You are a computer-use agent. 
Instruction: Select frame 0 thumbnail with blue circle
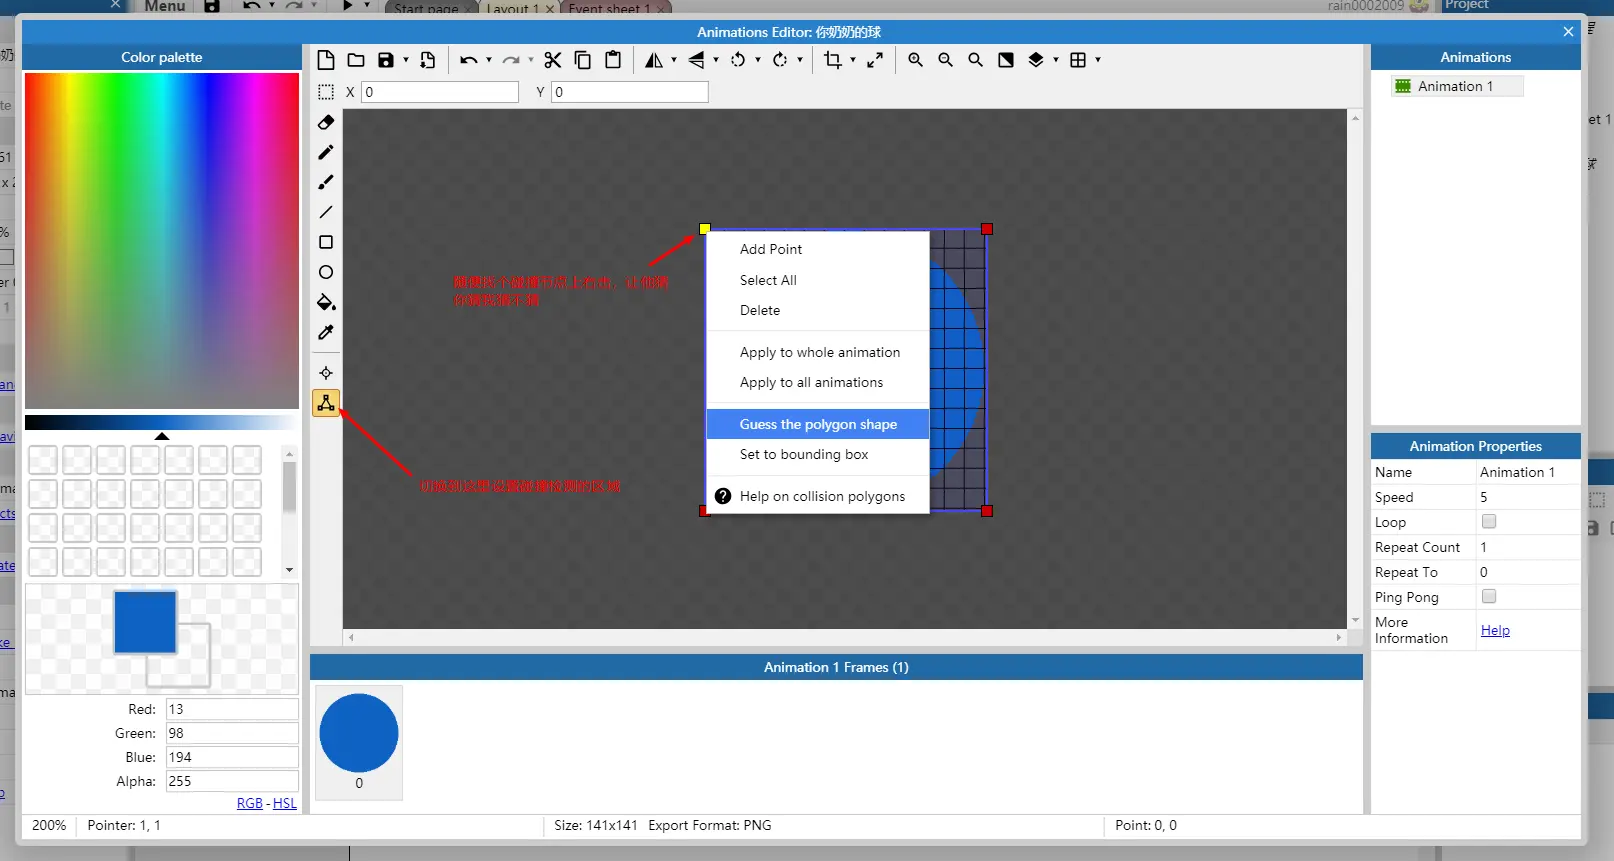pos(359,742)
